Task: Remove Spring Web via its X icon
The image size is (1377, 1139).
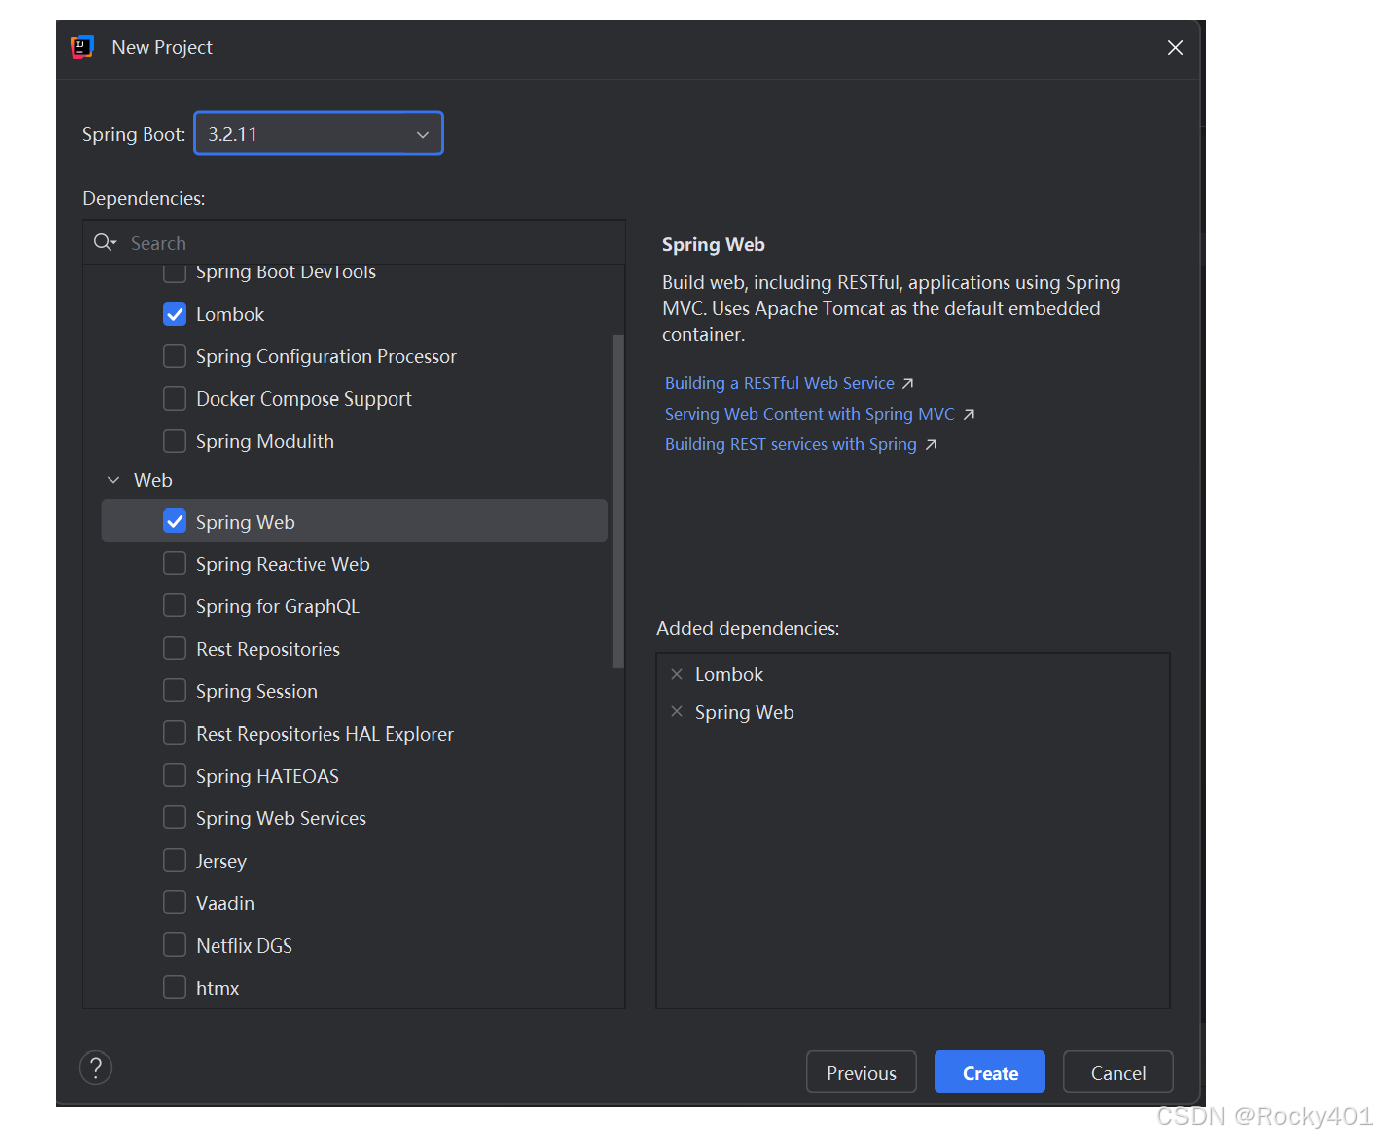Action: (677, 711)
